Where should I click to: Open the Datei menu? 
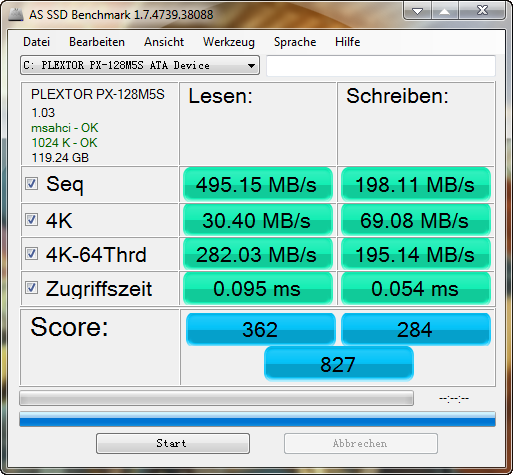37,42
